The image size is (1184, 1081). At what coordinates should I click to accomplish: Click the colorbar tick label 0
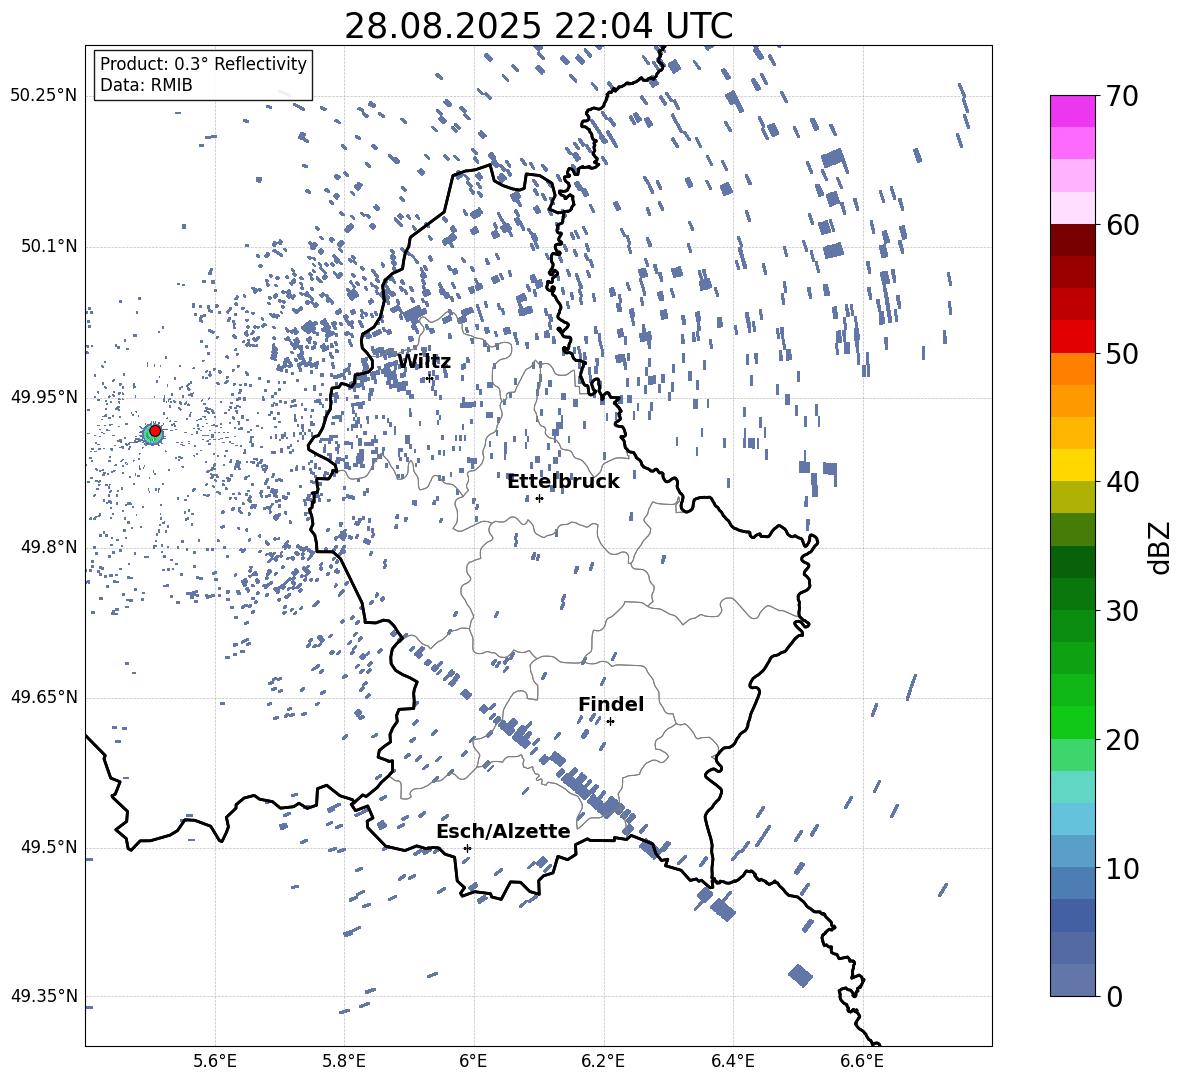1114,996
